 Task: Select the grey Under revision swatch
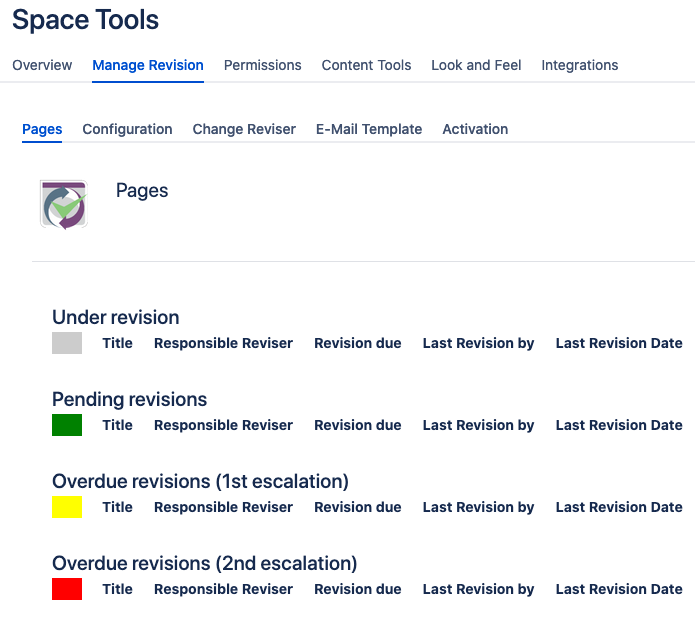[x=67, y=343]
